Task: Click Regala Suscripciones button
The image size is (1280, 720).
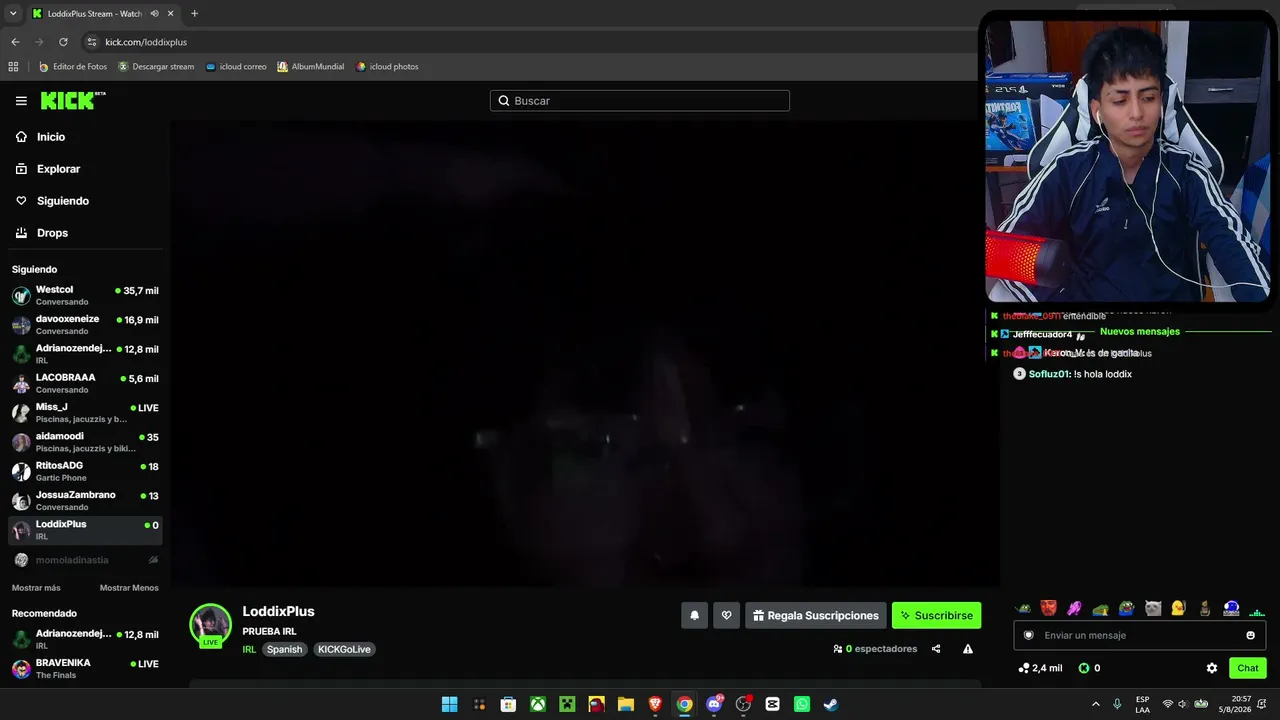Action: coord(816,616)
